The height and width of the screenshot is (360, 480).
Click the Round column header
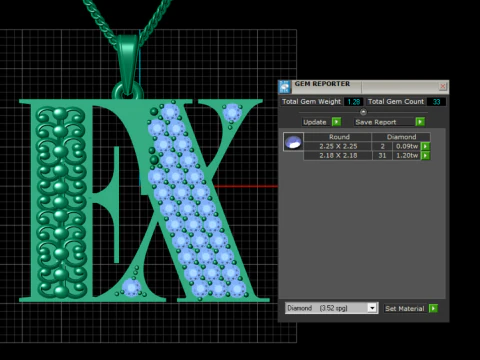pos(339,137)
